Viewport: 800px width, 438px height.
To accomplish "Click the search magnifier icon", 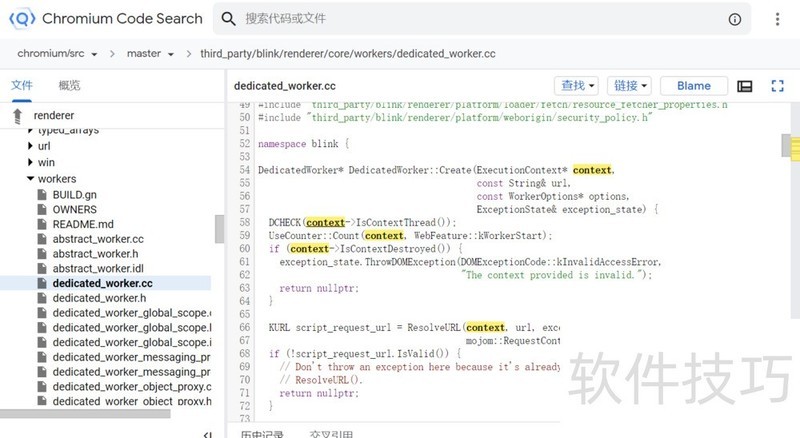I will 228,19.
